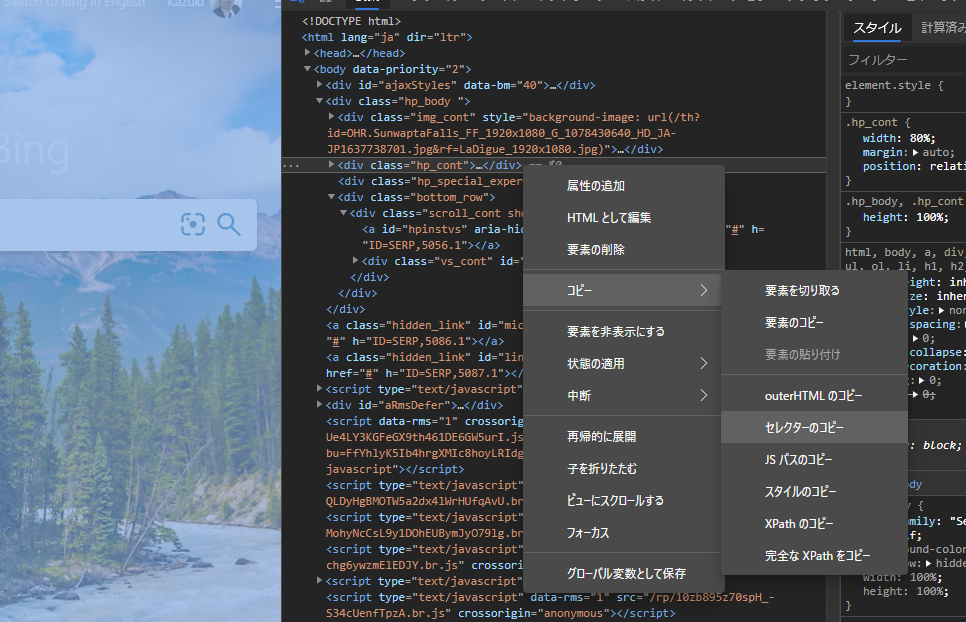966x622 pixels.
Task: Choose 要素の削除 menu entry
Action: click(x=623, y=250)
